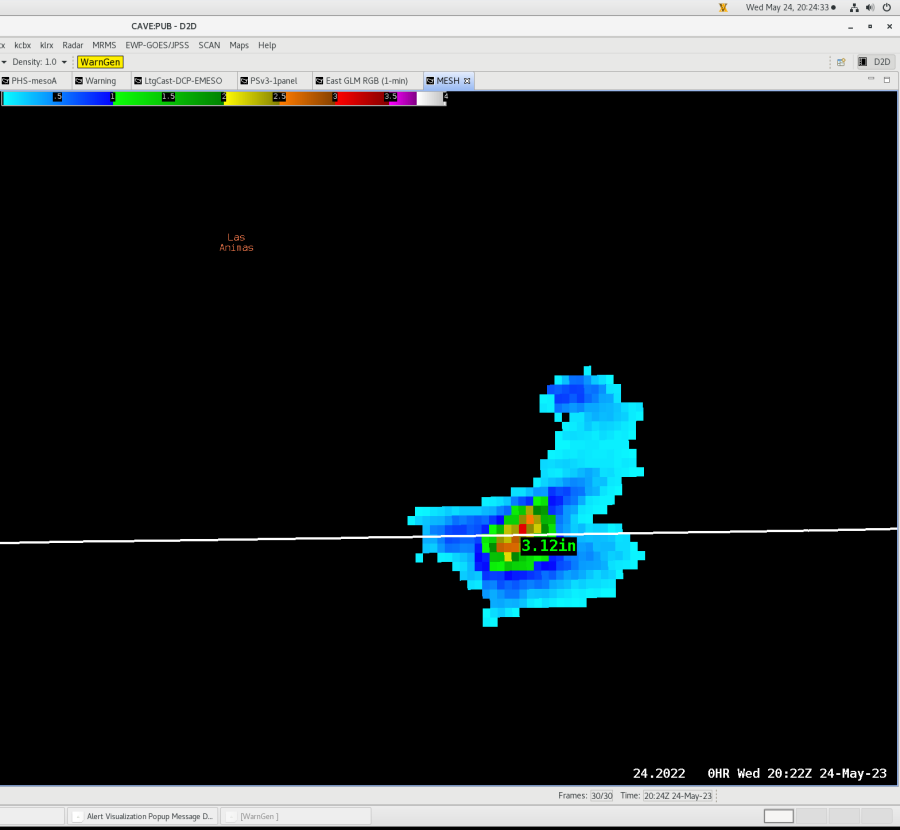Click the Open Perspective icon
Screen dimensions: 900x830
pos(841,62)
